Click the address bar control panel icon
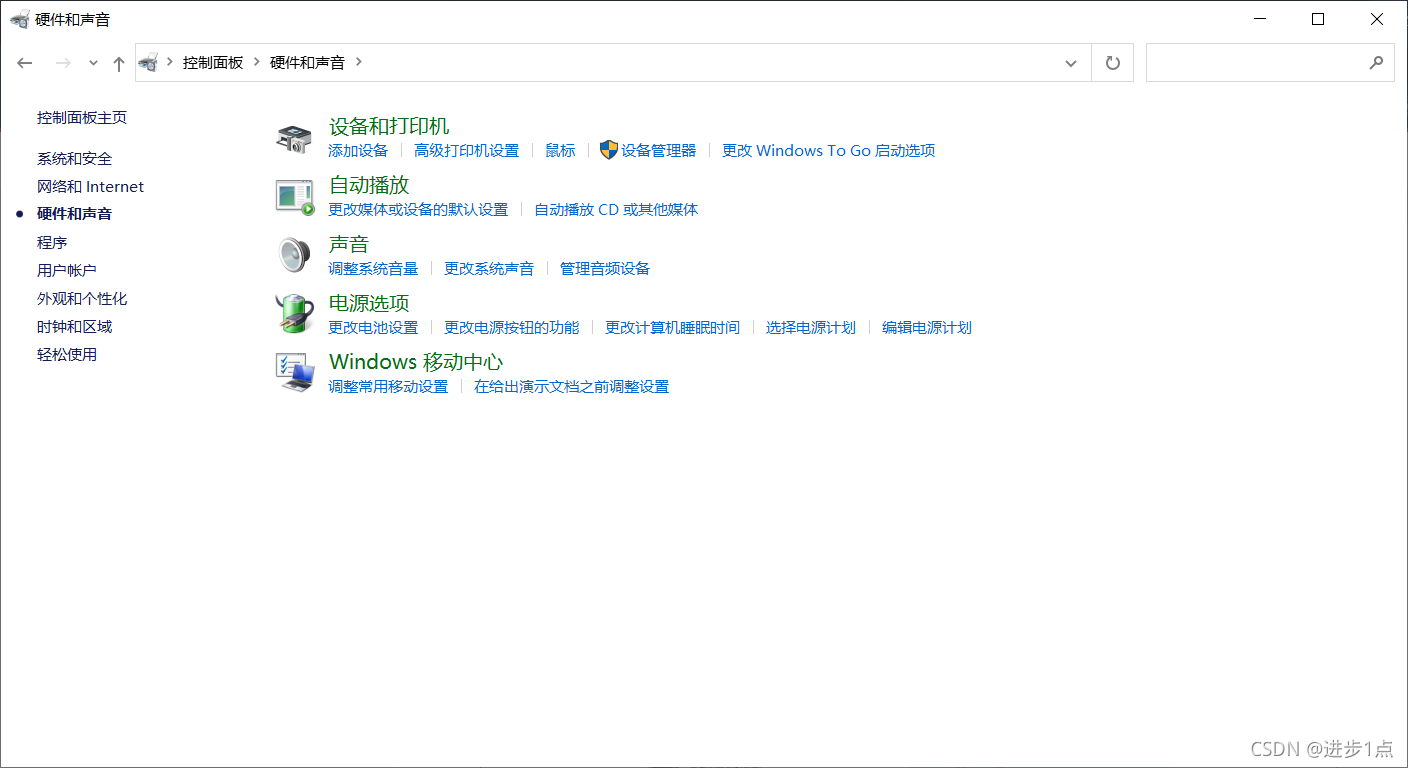 click(149, 62)
